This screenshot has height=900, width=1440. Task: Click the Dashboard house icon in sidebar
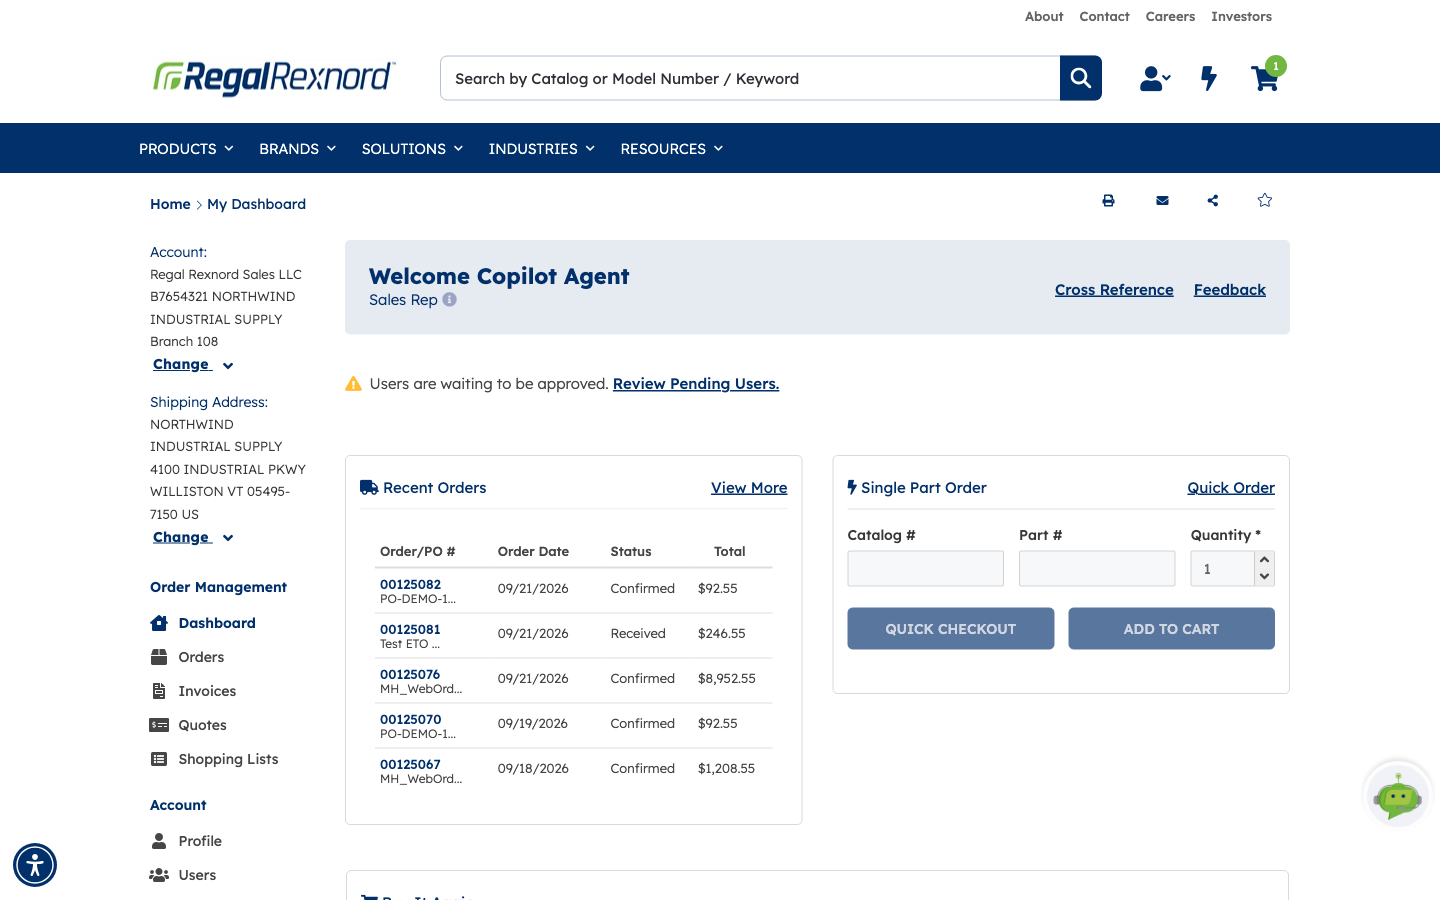coord(159,623)
